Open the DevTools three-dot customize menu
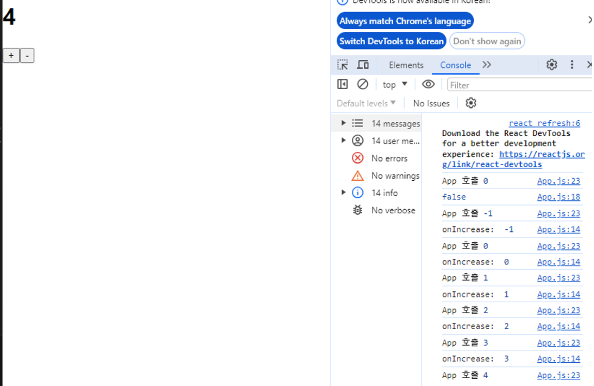594x386 pixels. (x=572, y=65)
